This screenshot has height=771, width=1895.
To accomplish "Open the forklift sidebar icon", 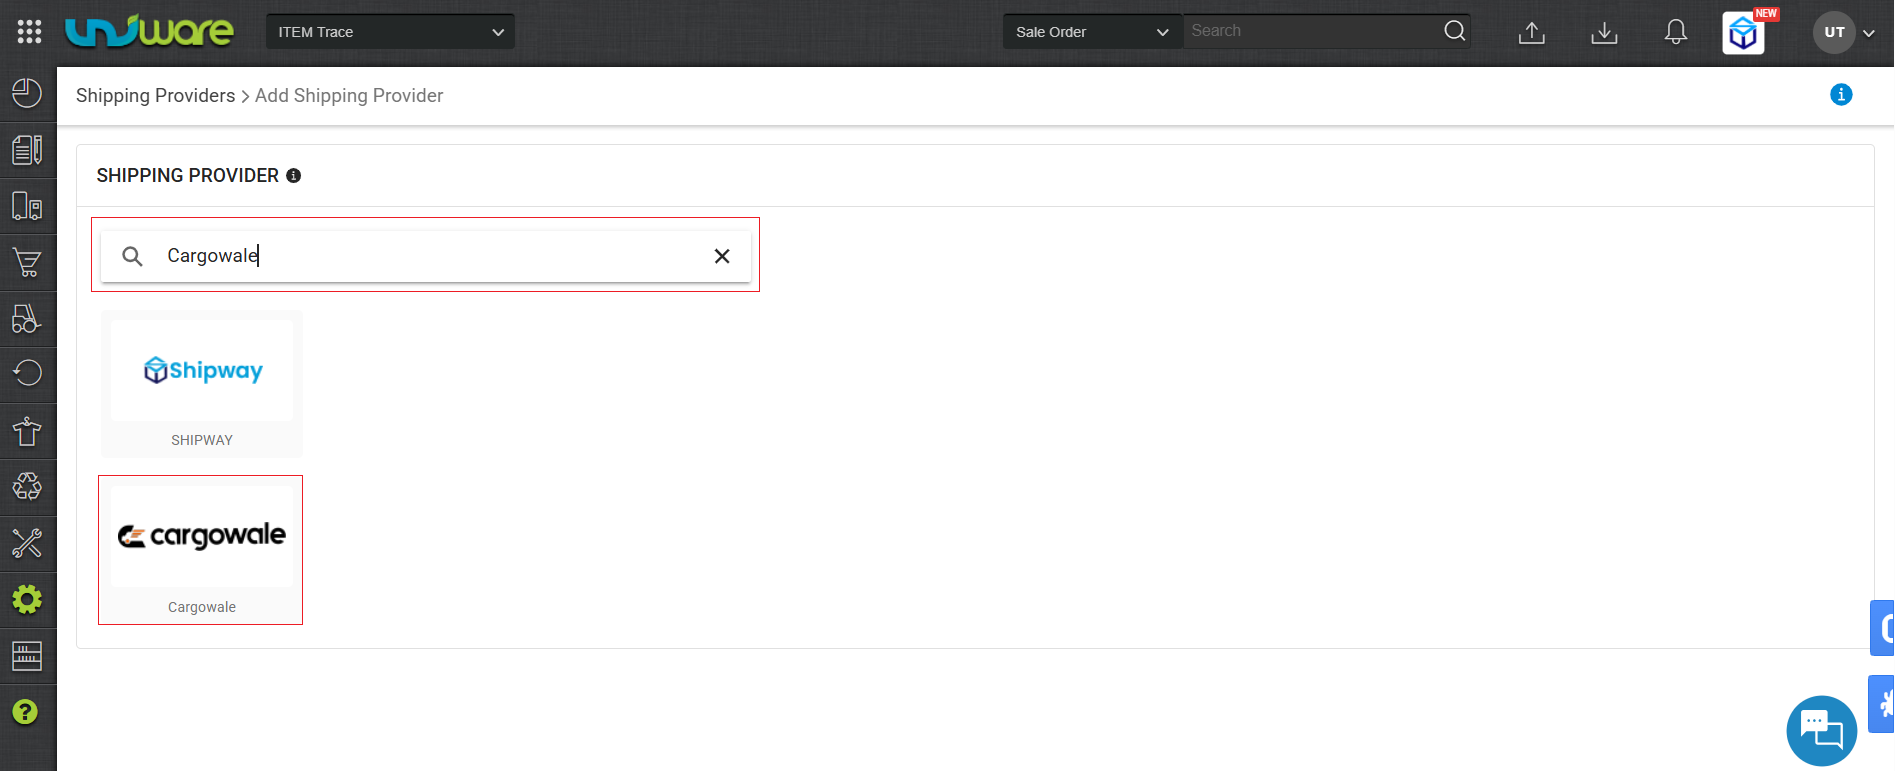I will [27, 318].
